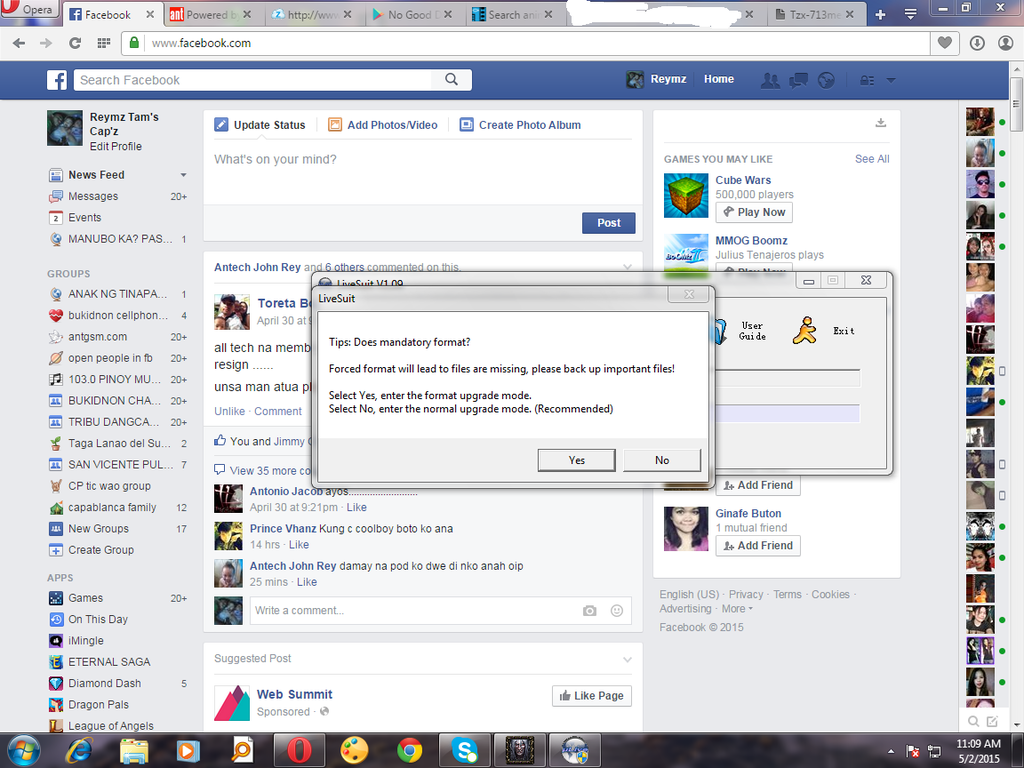Open the comment emoji smiley icon

pyautogui.click(x=616, y=611)
